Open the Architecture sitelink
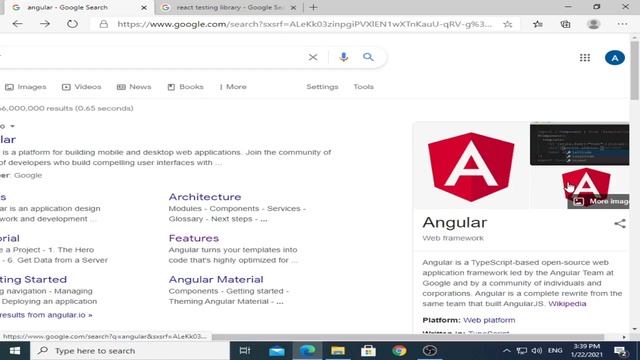Viewport: 640px width, 360px height. [x=205, y=197]
